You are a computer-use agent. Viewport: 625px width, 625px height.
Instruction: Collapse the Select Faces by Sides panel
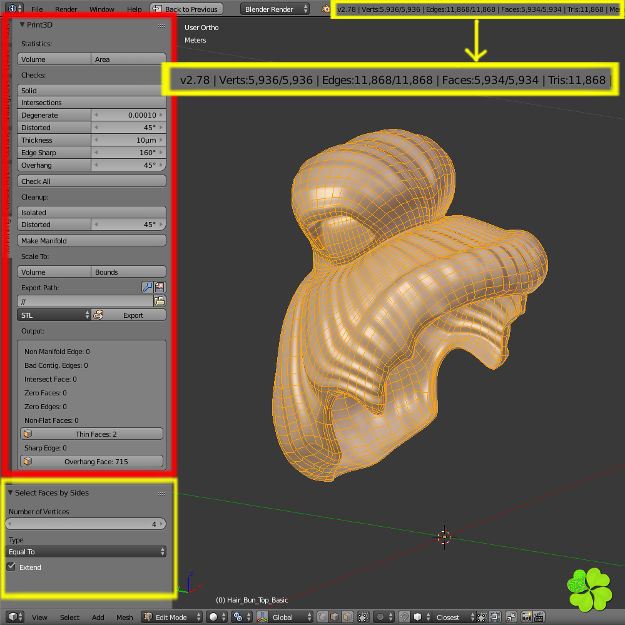10,493
